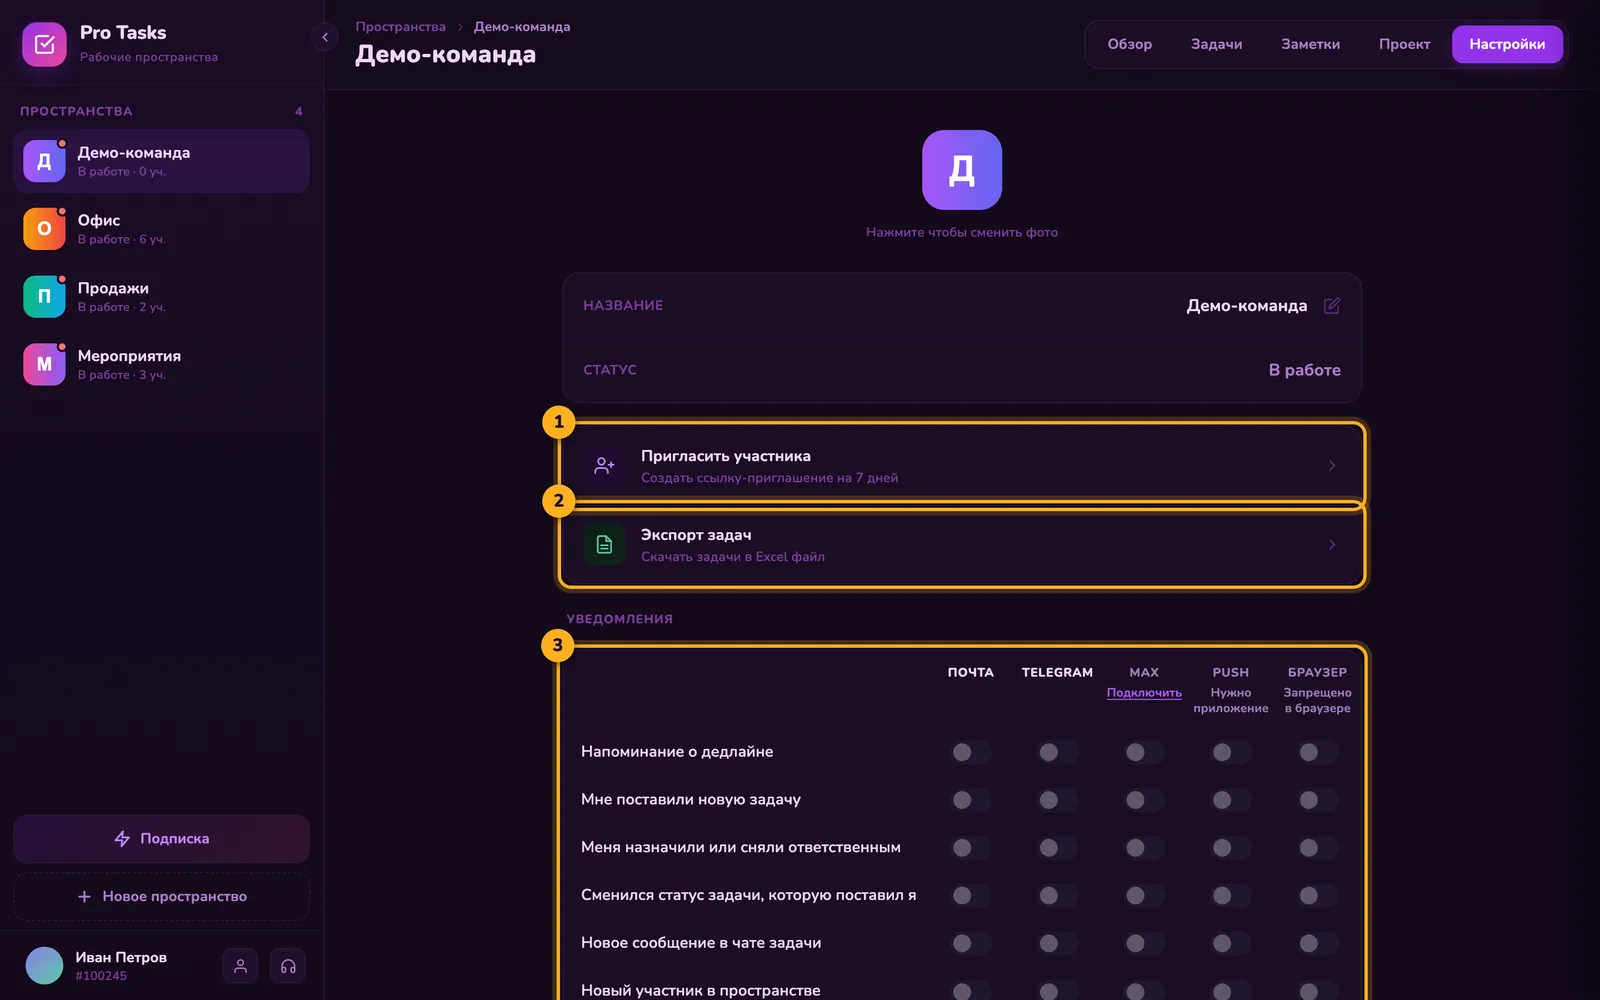This screenshot has width=1600, height=1000.
Task: Click the Новое пространство button
Action: [x=162, y=897]
